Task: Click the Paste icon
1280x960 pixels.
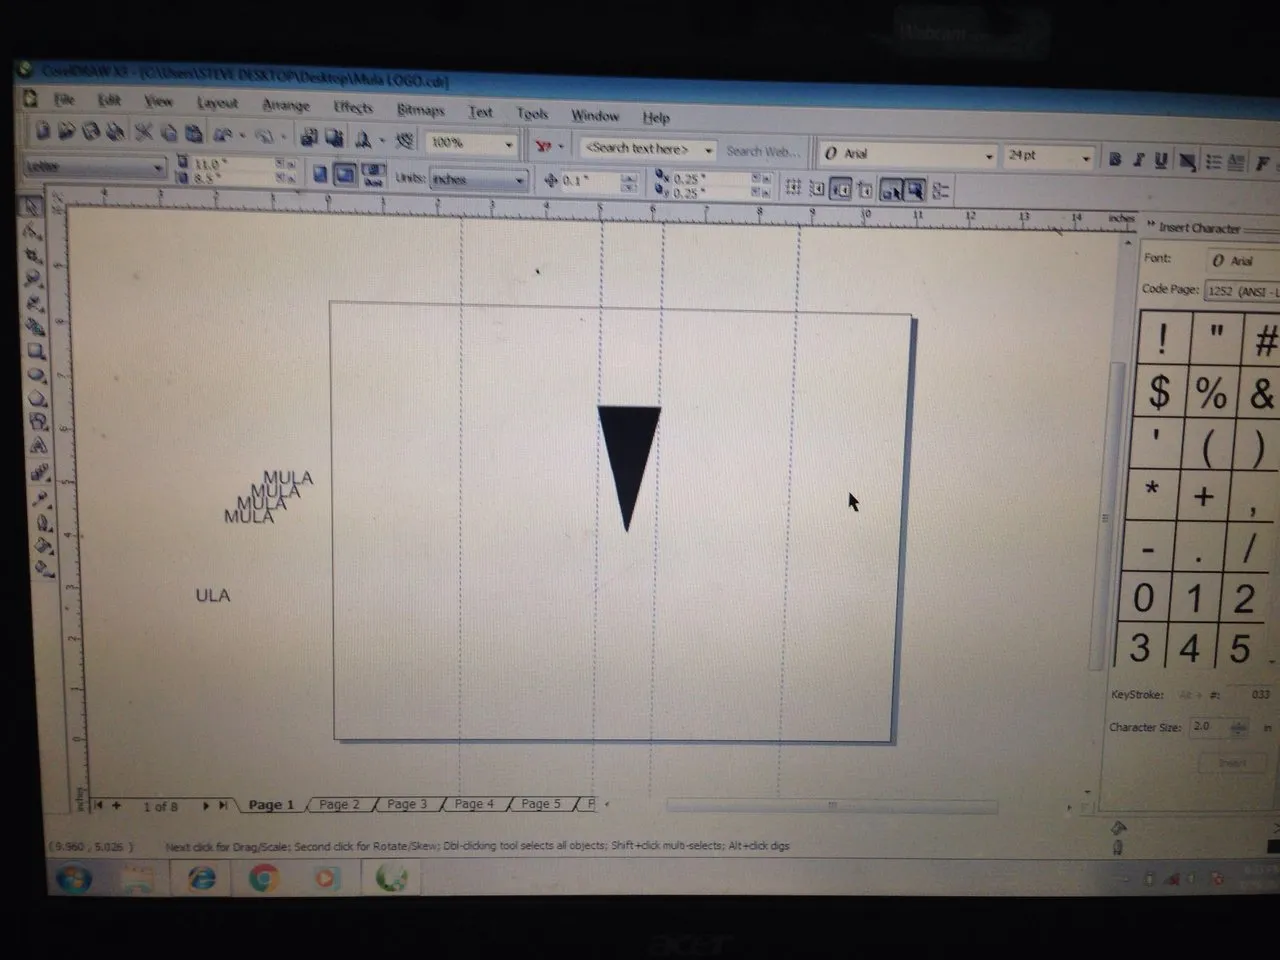Action: coord(193,133)
